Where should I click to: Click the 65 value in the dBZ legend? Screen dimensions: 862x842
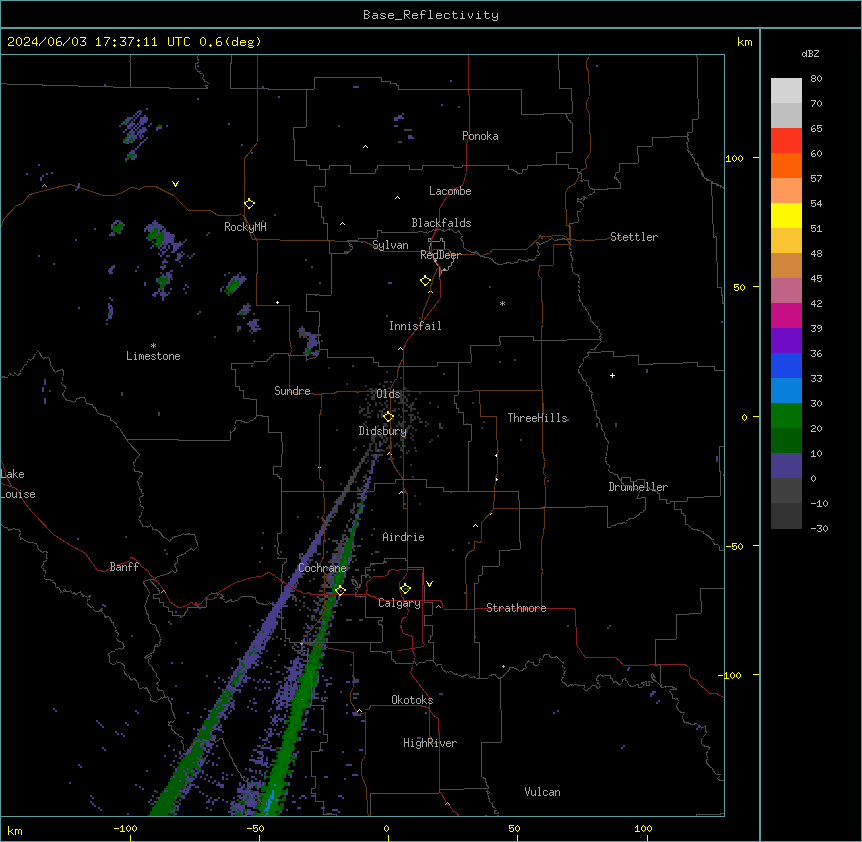[816, 129]
